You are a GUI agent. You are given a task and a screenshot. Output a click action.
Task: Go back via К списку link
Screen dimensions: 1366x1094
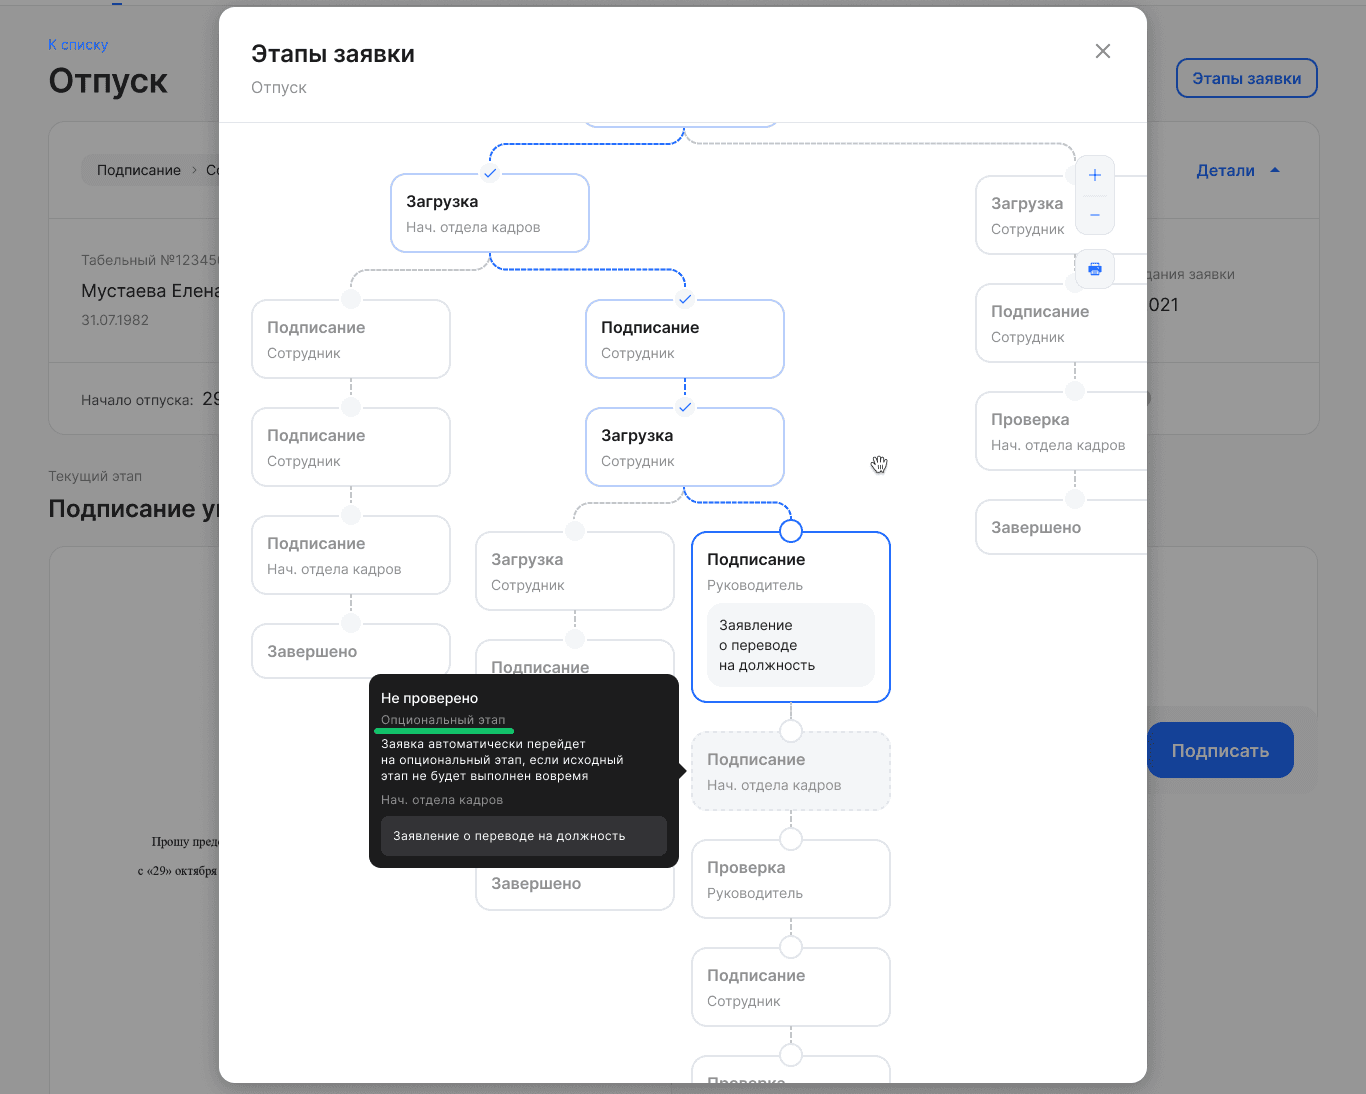78,45
